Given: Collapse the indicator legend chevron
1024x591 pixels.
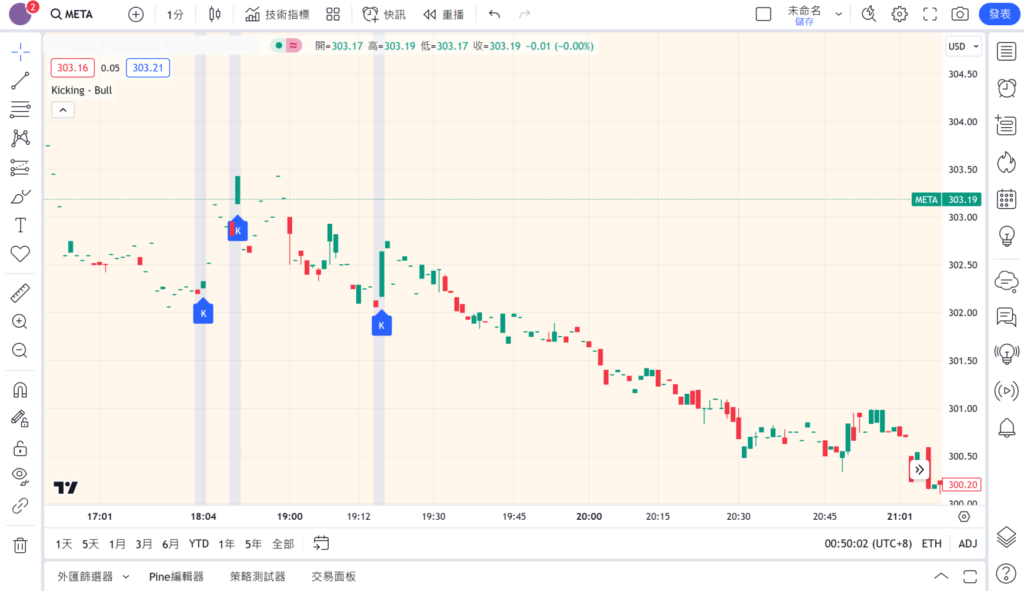Looking at the screenshot, I should pyautogui.click(x=62, y=110).
